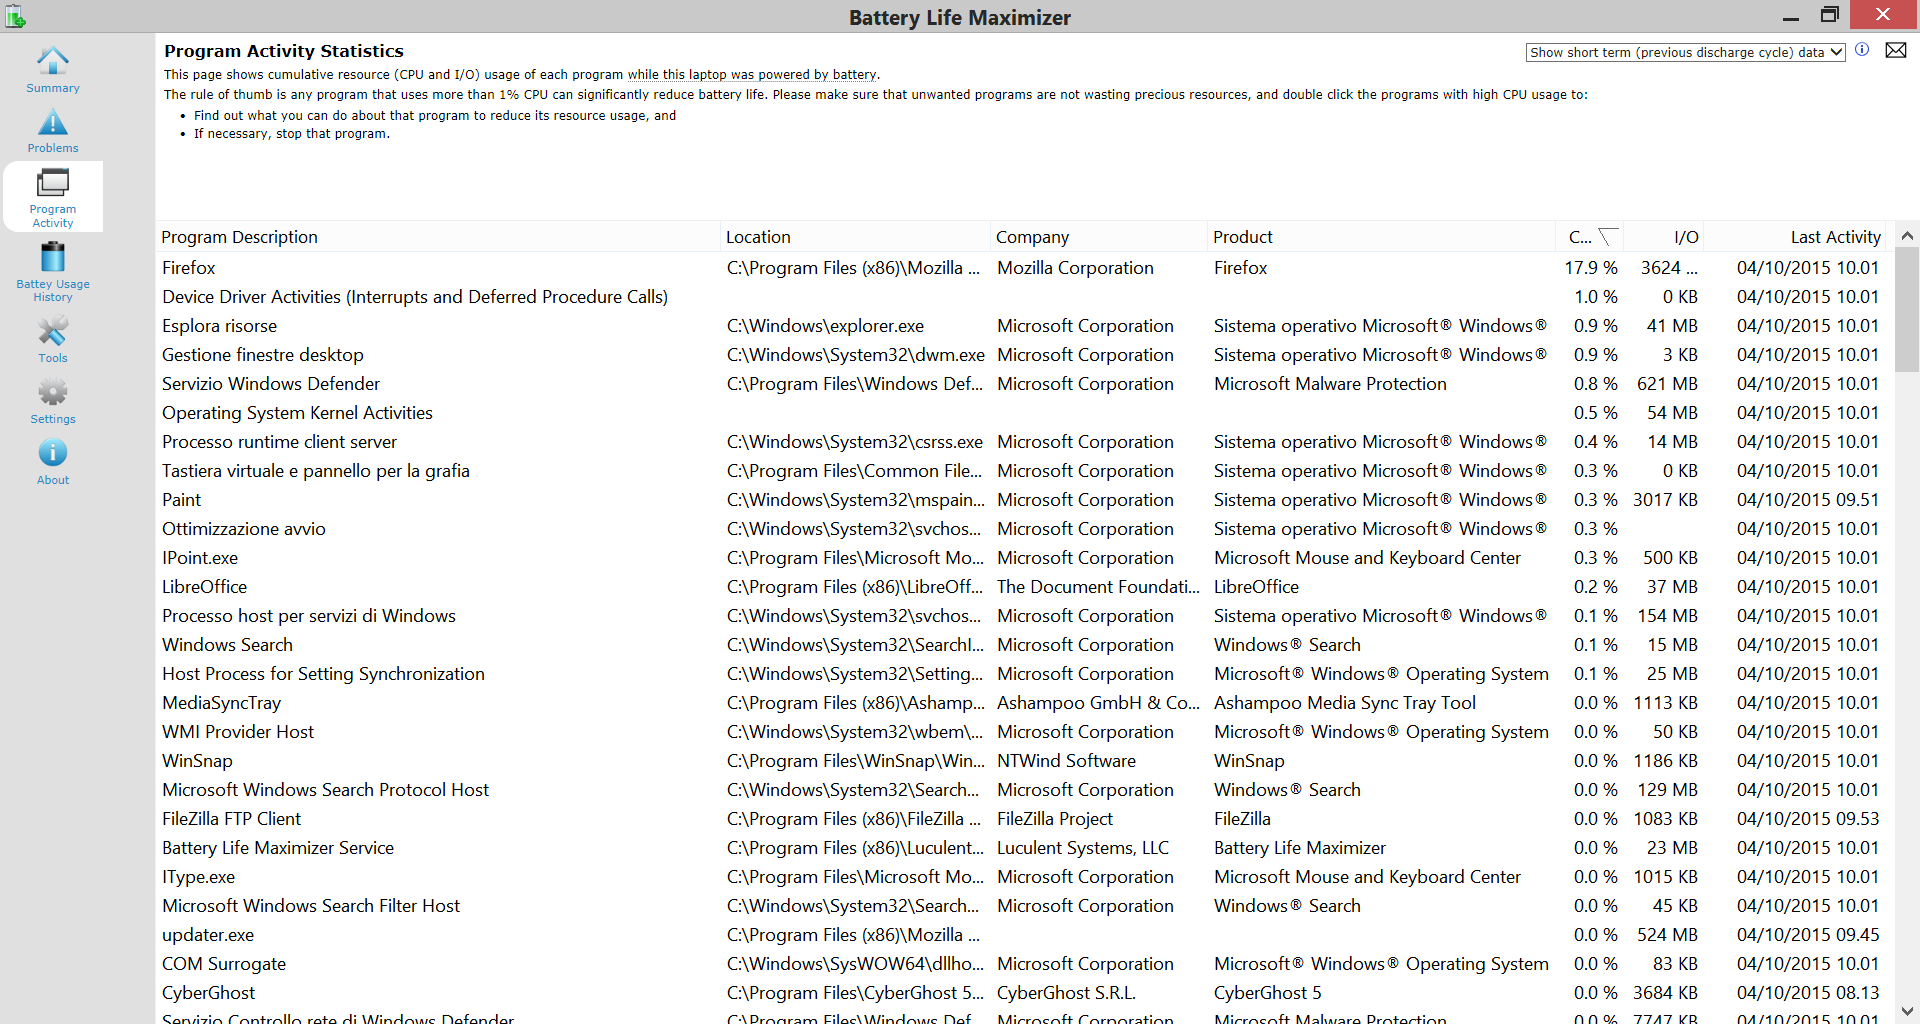This screenshot has width=1920, height=1024.
Task: Click the Battery Life Maximizer title icon
Action: [15, 16]
